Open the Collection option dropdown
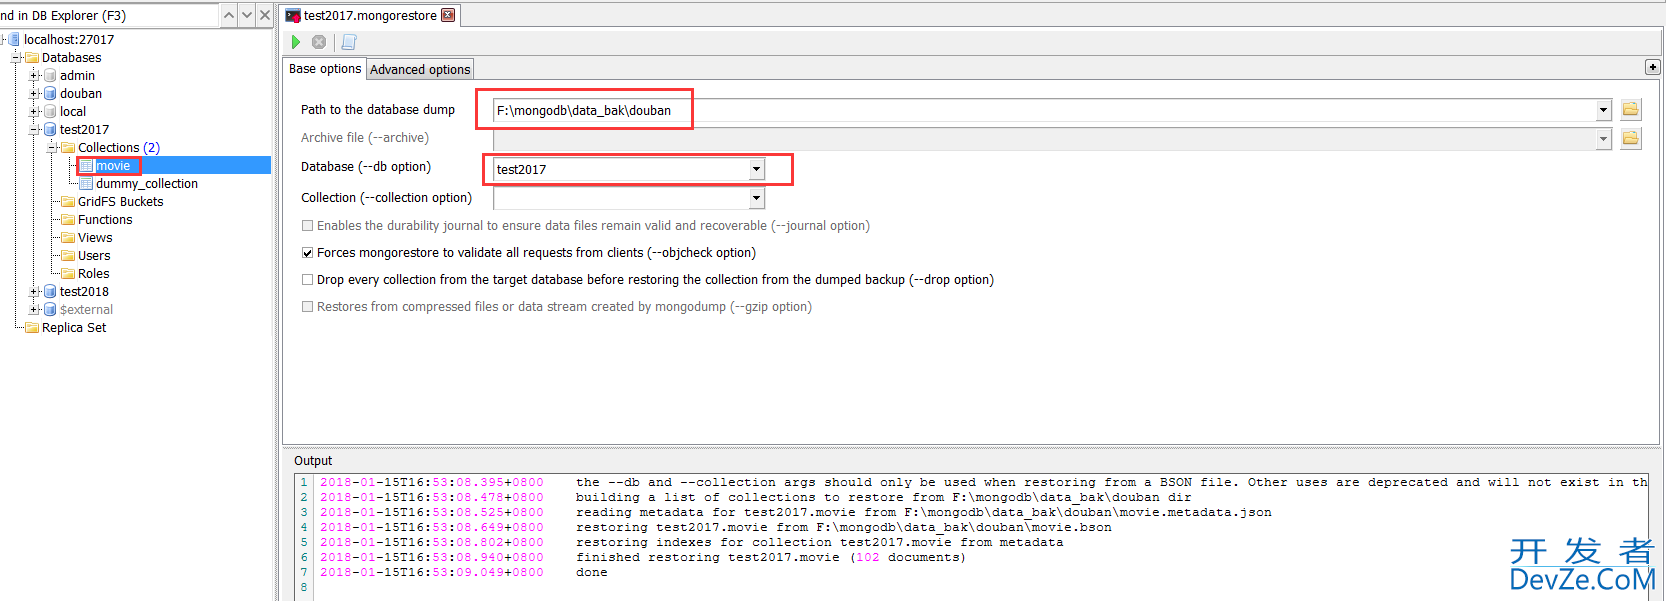1666x601 pixels. pos(756,198)
